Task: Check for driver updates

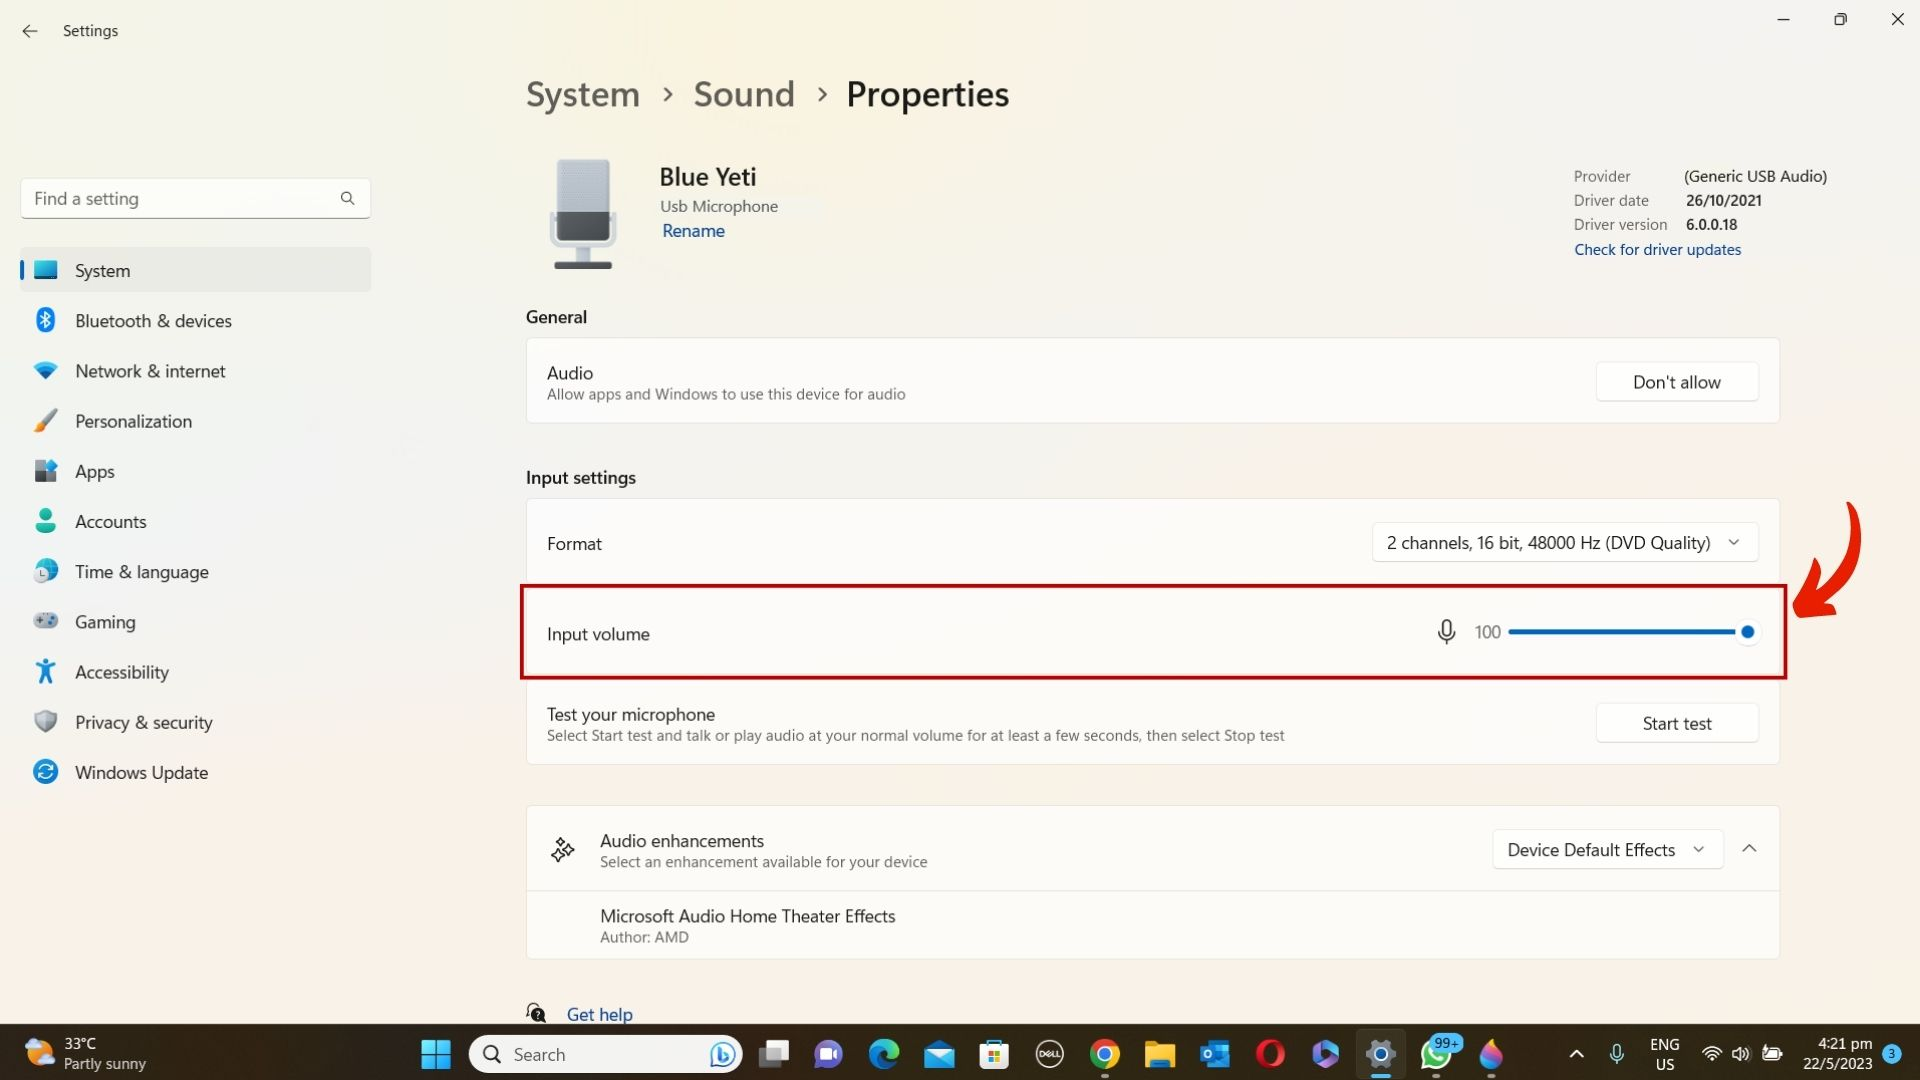Action: (x=1657, y=249)
